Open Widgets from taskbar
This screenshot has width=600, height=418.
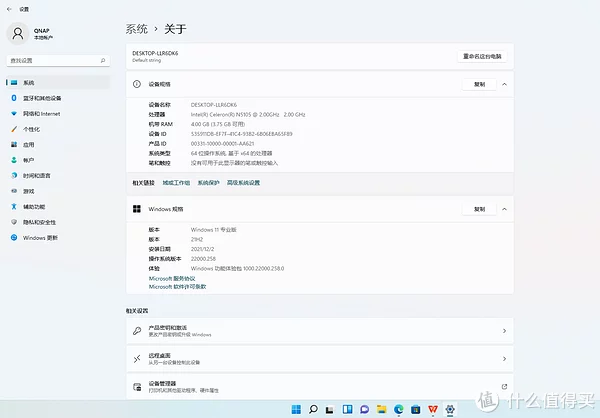coord(347,409)
